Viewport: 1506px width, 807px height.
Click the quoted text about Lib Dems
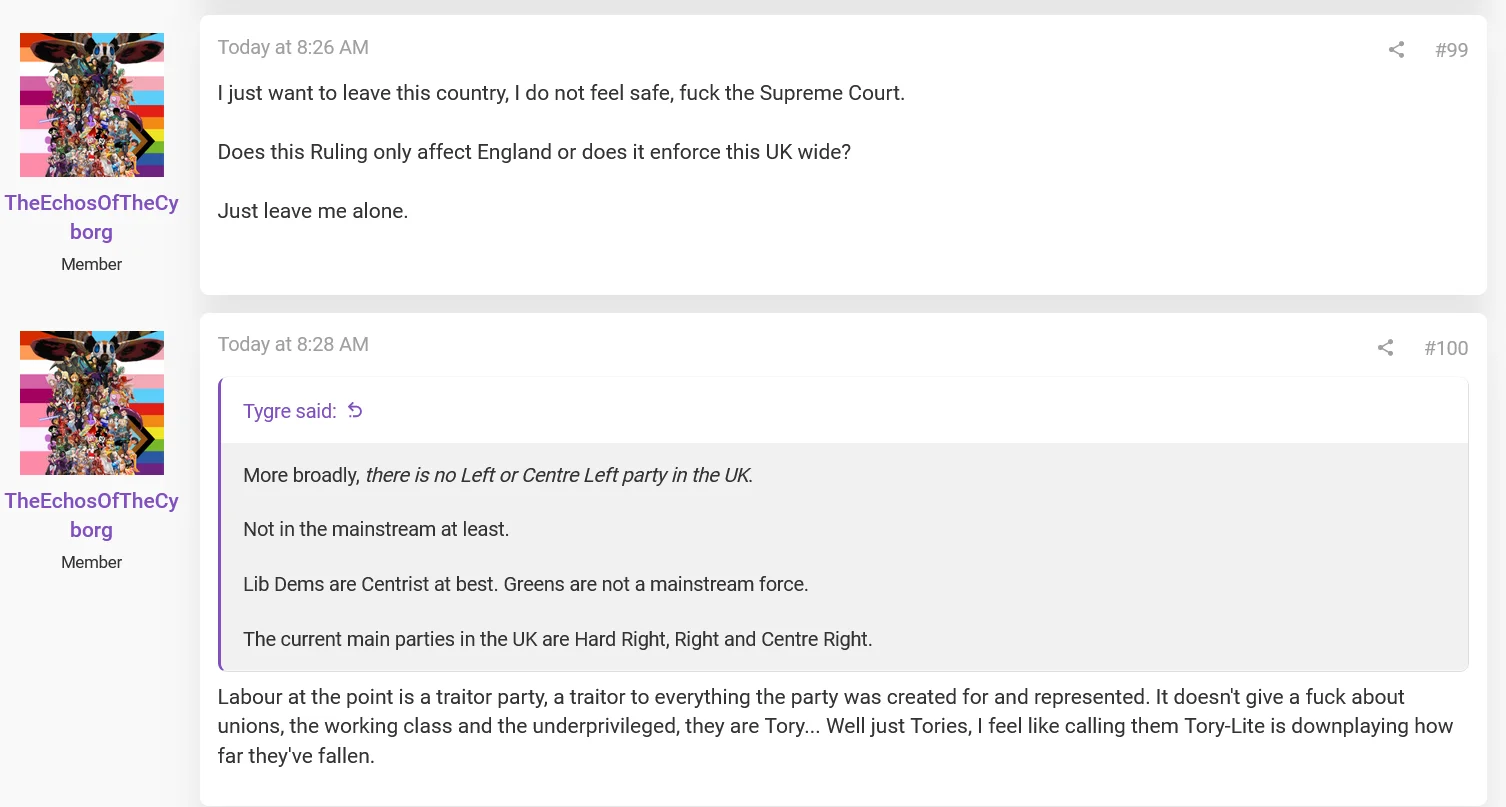click(526, 584)
